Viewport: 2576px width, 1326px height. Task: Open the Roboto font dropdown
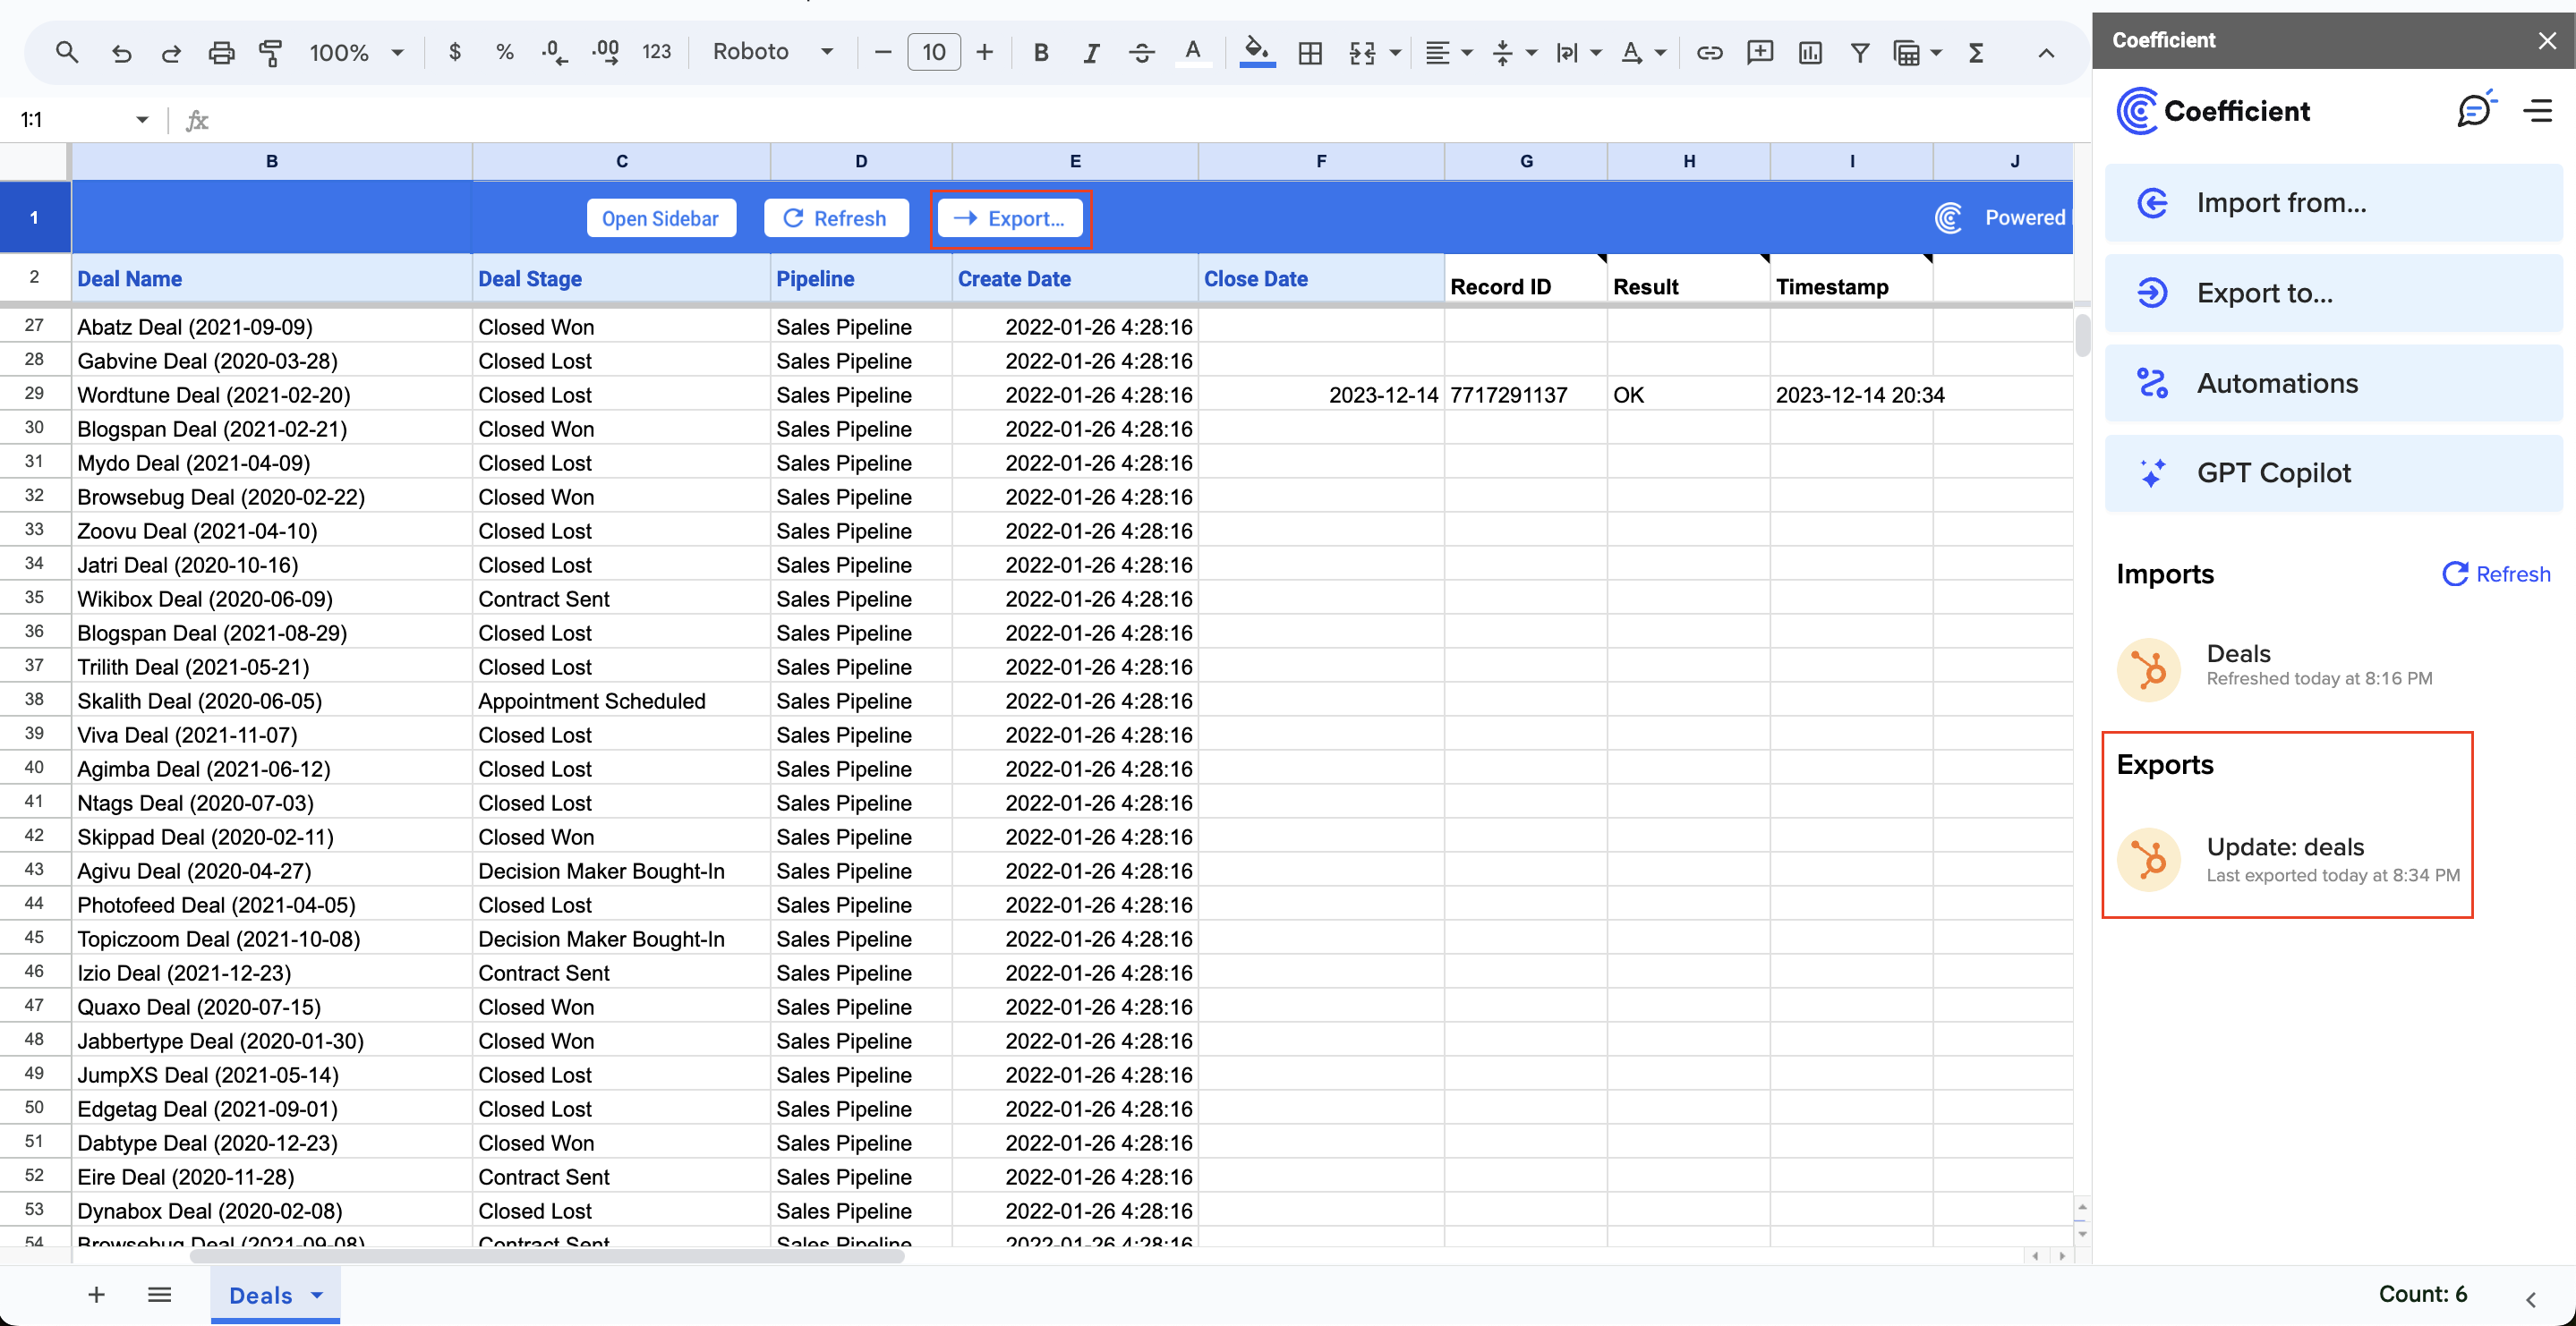pyautogui.click(x=772, y=52)
